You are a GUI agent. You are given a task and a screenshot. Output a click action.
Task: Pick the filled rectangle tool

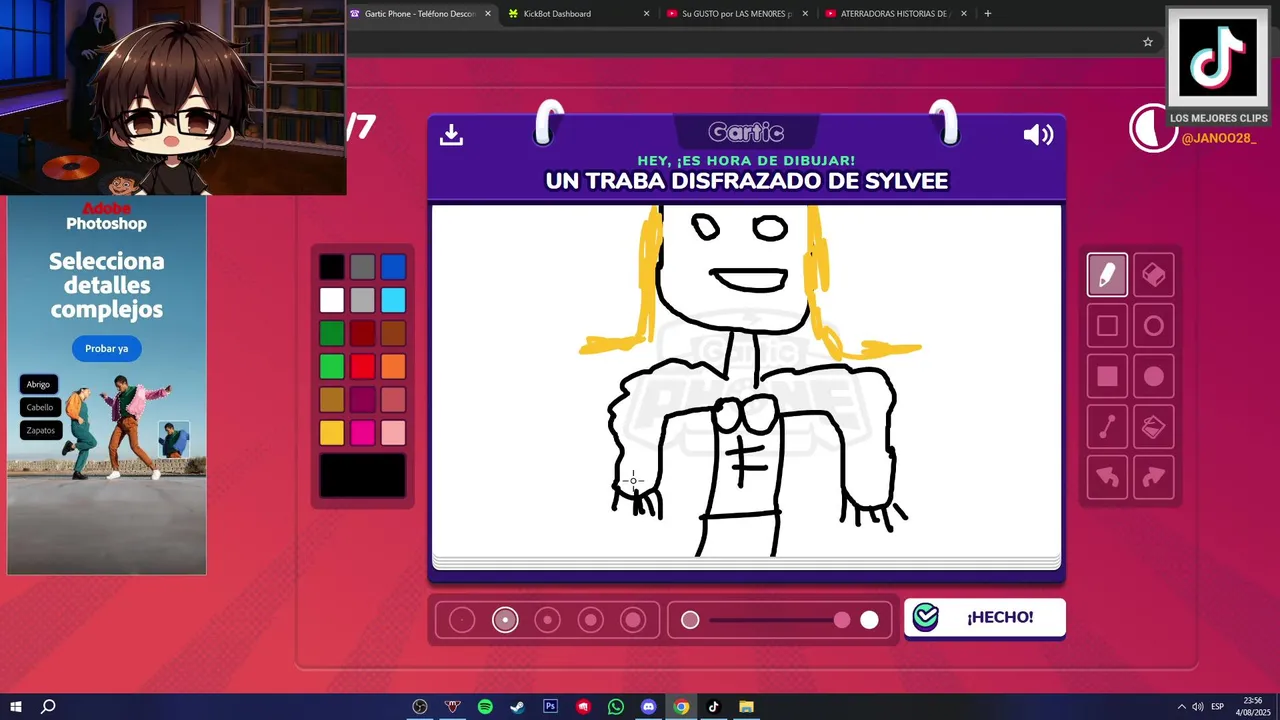coord(1107,376)
